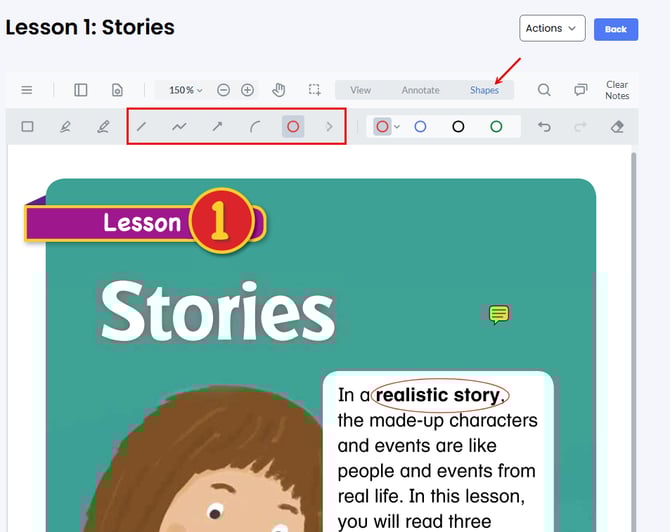Open the hamburger menu in the viewer toolbar
The width and height of the screenshot is (670, 532).
click(27, 90)
